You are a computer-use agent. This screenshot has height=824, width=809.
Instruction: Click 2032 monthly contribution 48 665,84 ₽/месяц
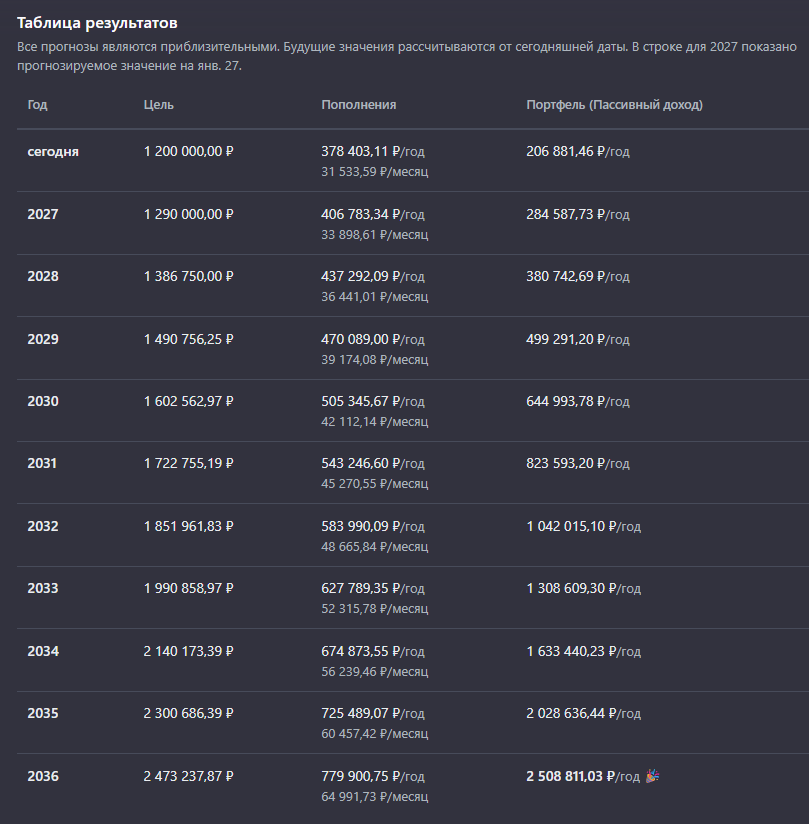[374, 547]
